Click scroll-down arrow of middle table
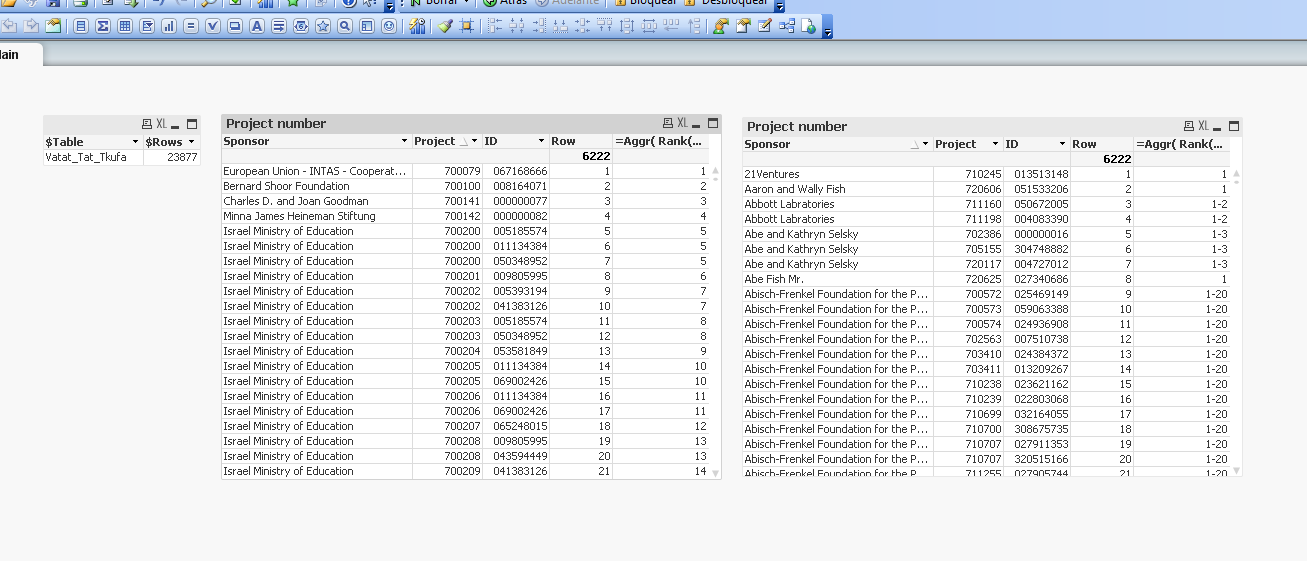 click(715, 473)
